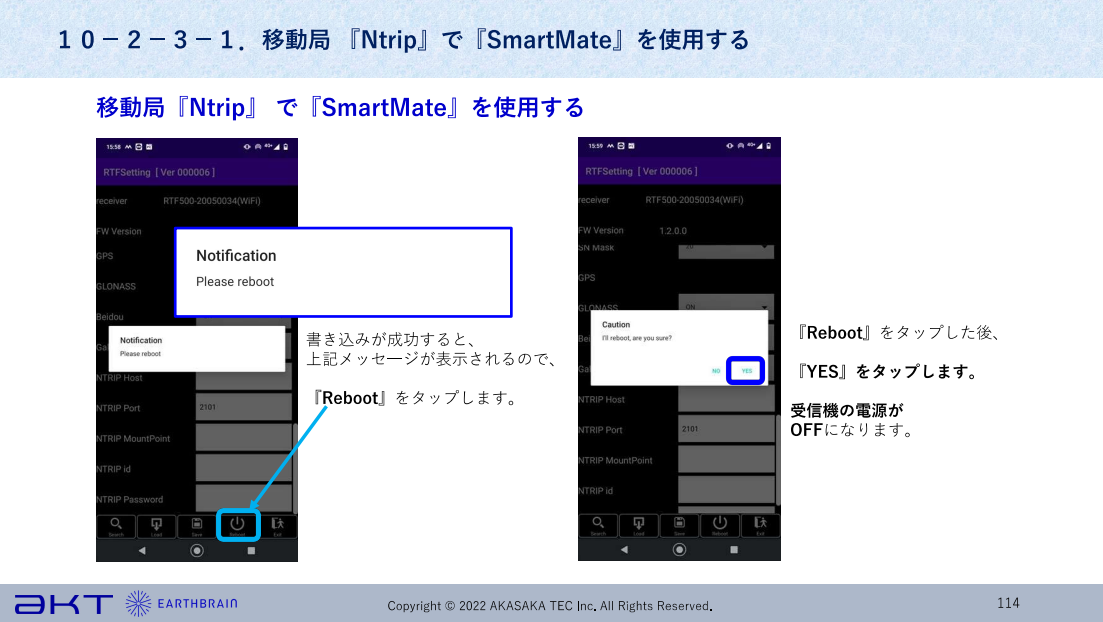The height and width of the screenshot is (622, 1103).
Task: Open the GLONASS ON dropdown in right phone
Action: (726, 305)
